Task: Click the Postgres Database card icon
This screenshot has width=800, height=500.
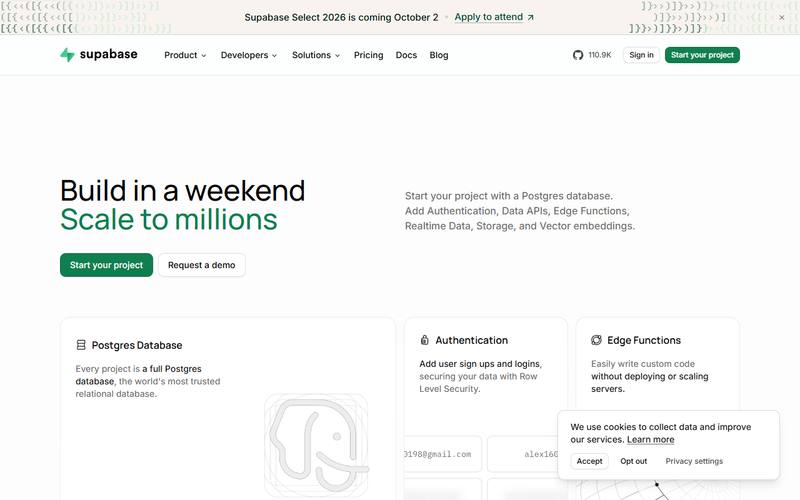Action: coord(81,345)
